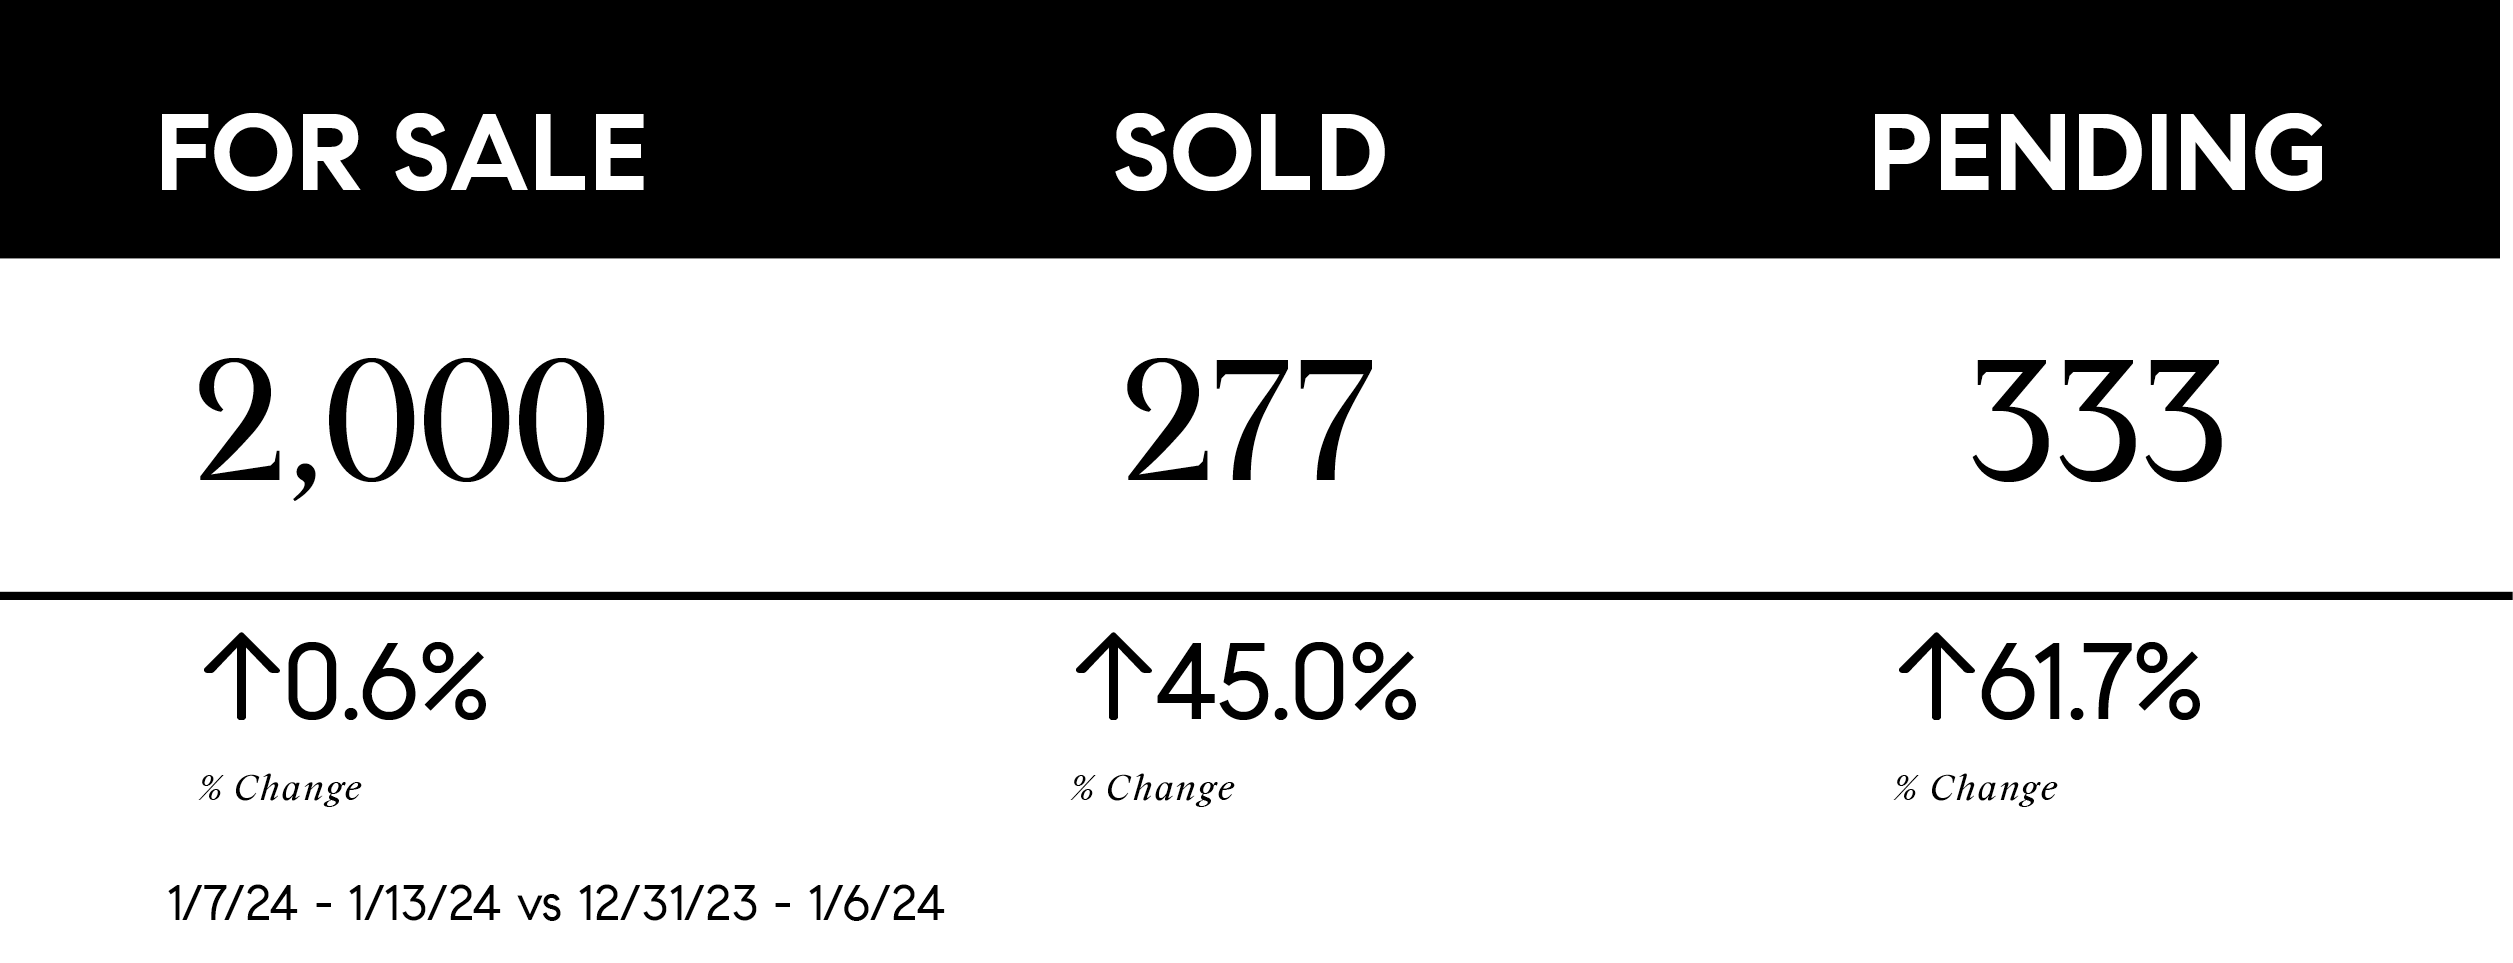Click the 1/7/24 - 1/13/24 date range
This screenshot has height=963, width=2513.
pos(334,906)
